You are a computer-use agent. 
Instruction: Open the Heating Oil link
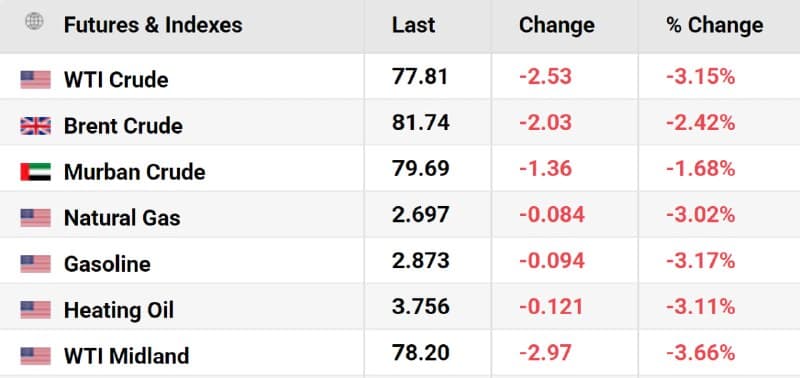118,310
